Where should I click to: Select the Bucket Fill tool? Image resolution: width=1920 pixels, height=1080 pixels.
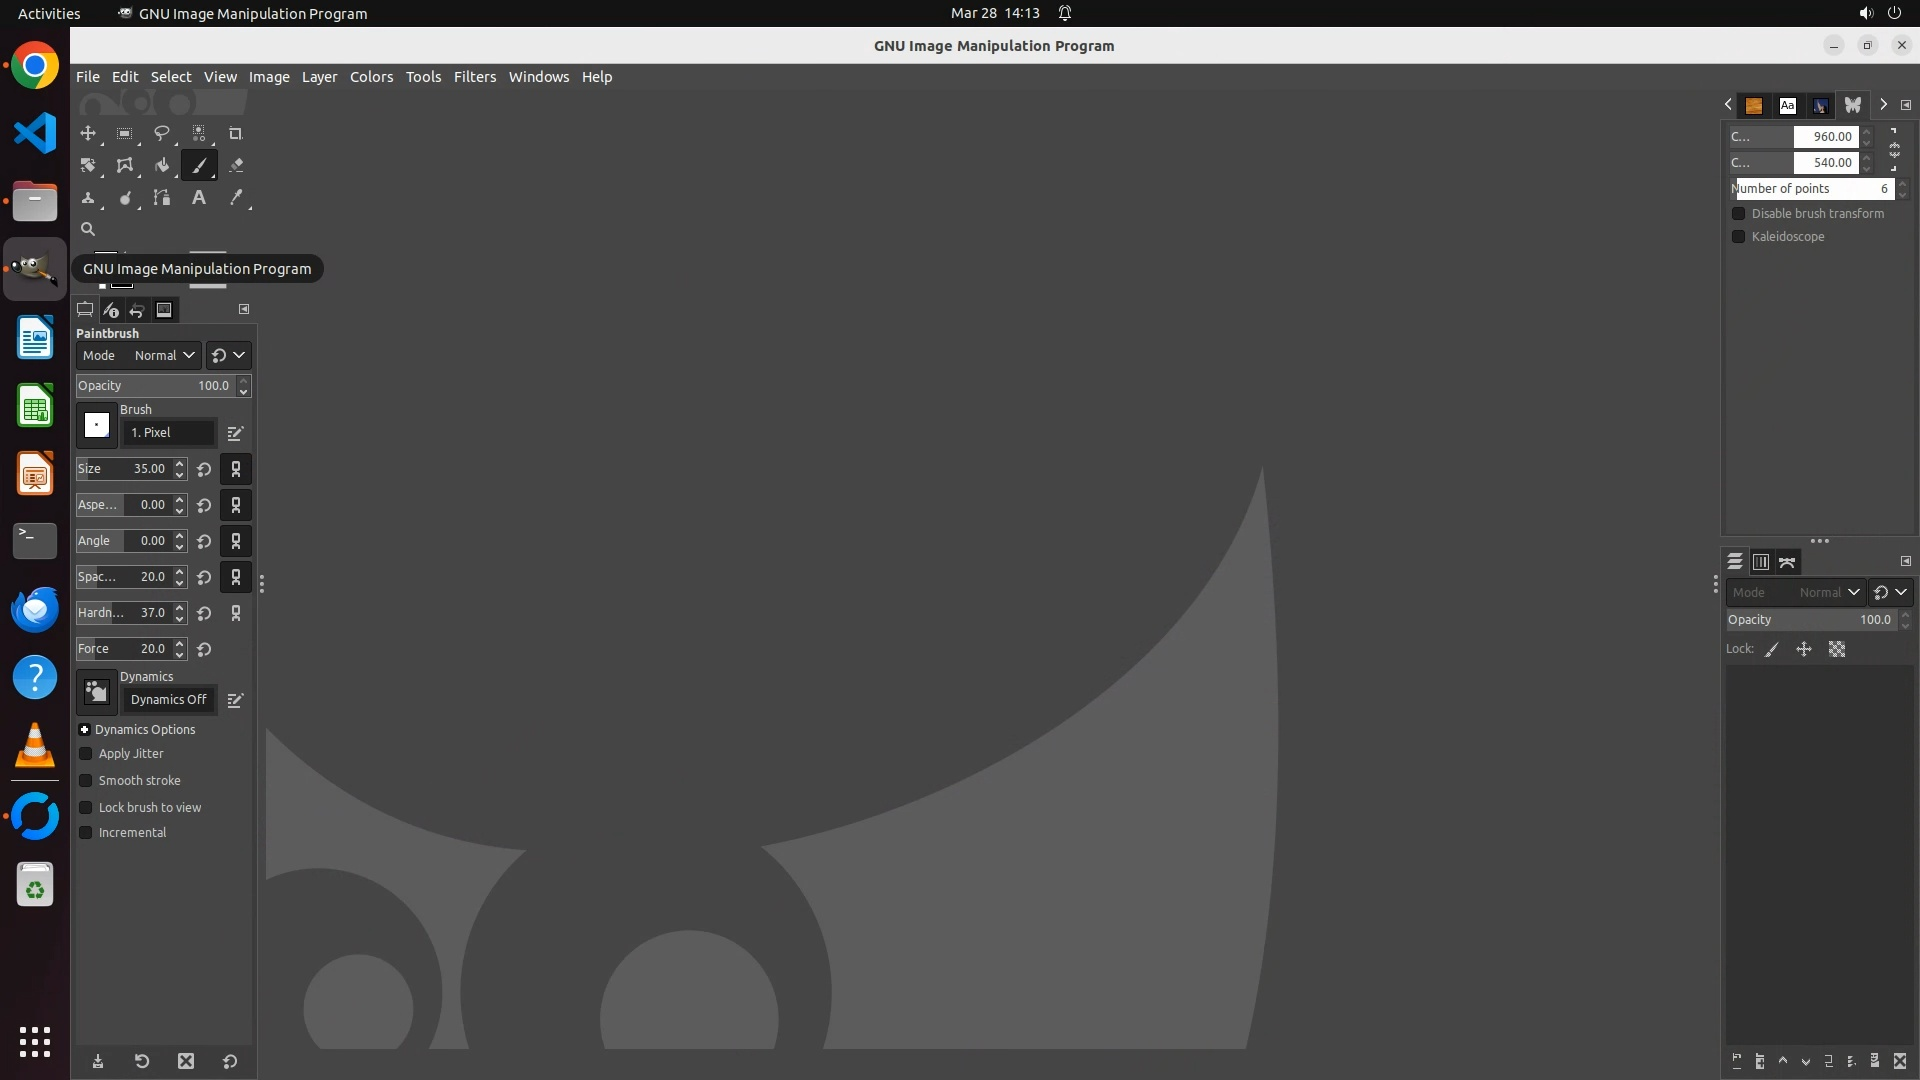click(x=161, y=166)
